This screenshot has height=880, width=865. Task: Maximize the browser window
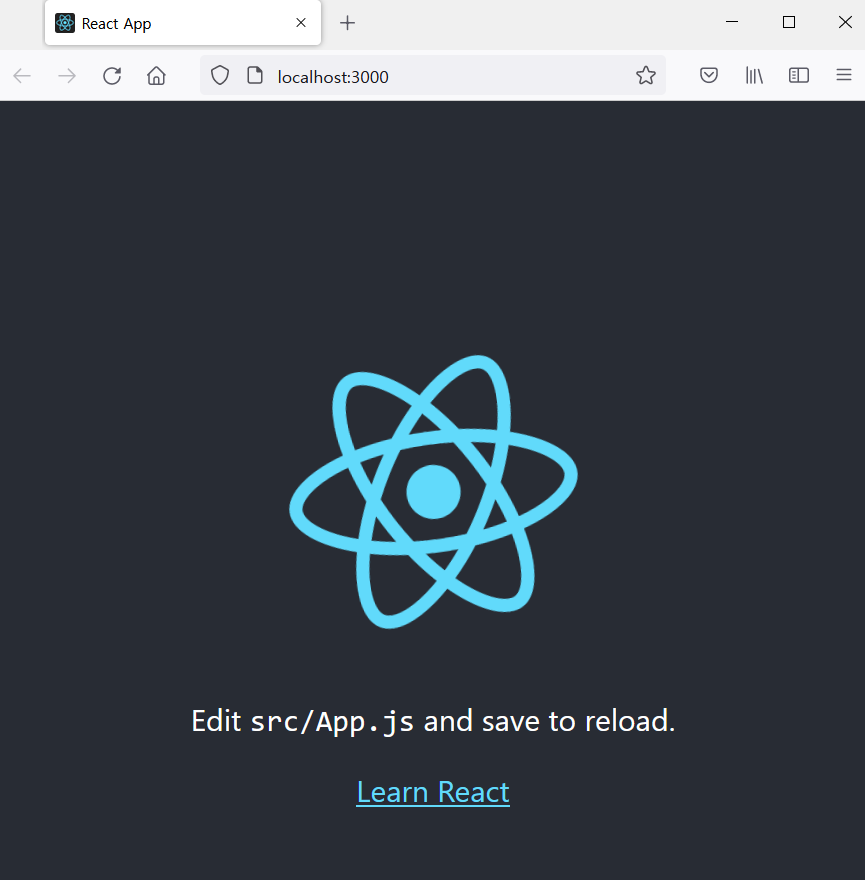tap(789, 22)
